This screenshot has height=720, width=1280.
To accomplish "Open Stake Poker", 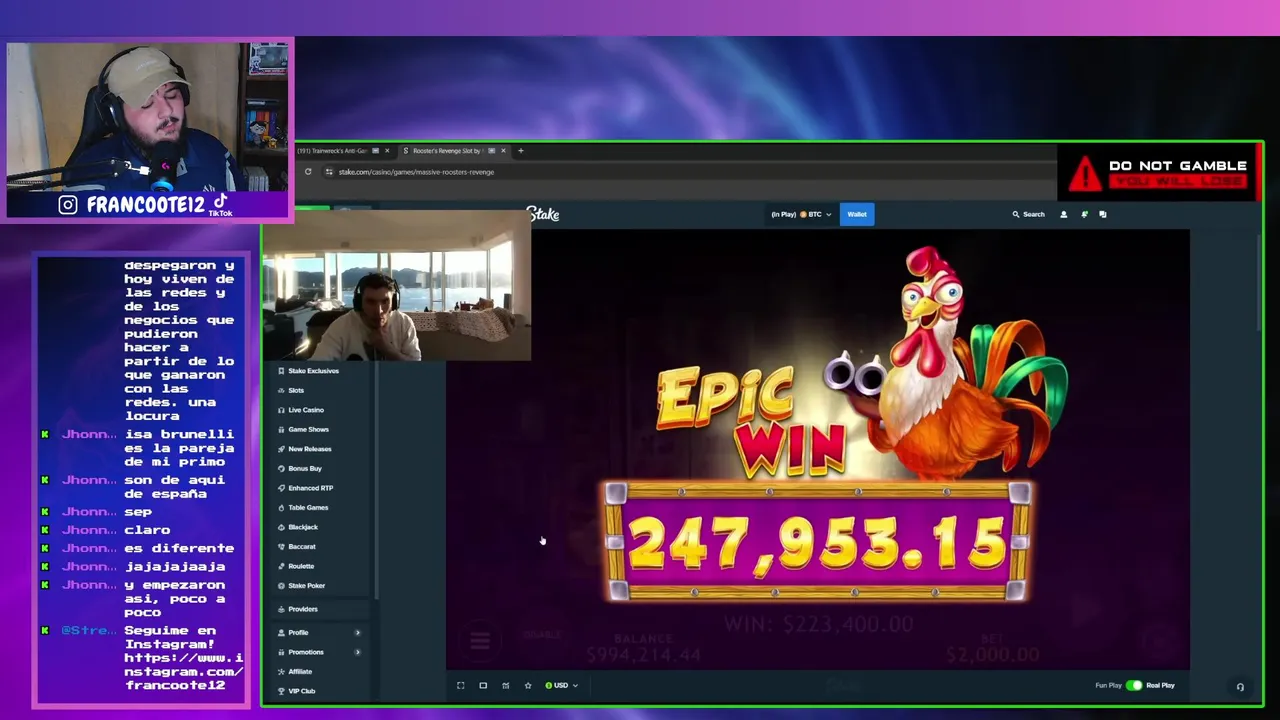I will click(306, 585).
